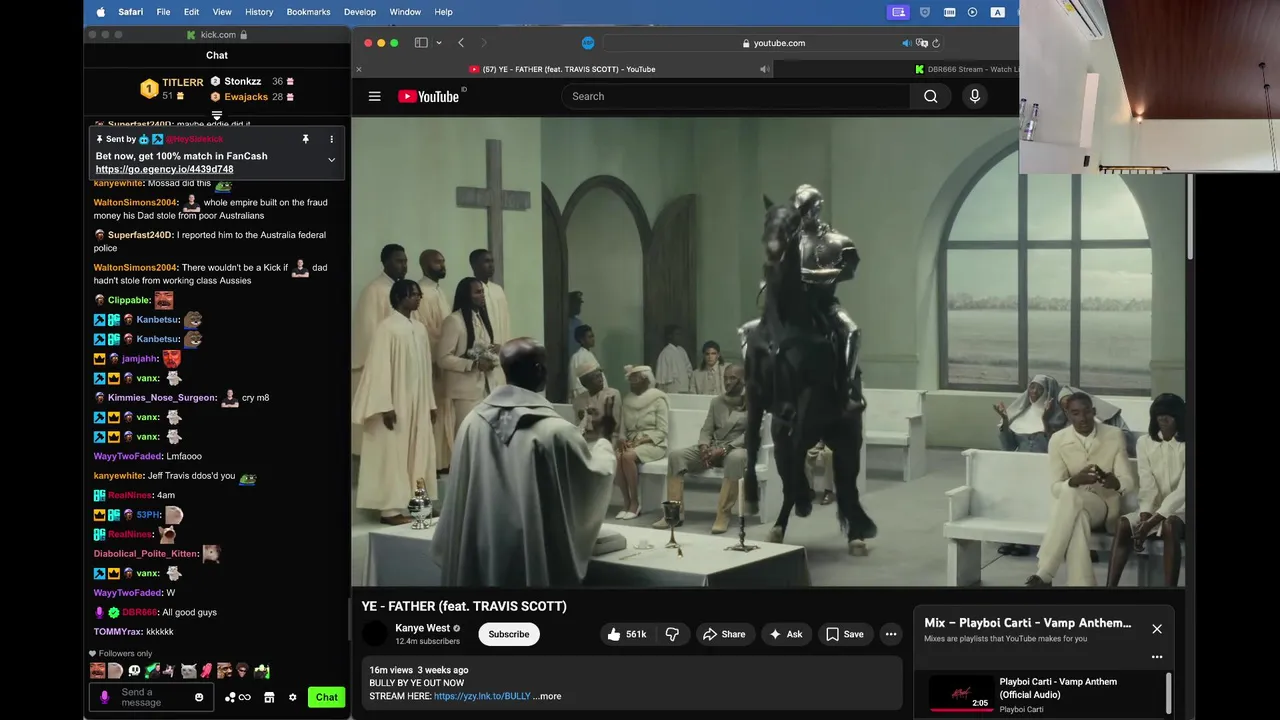Open the Safari app menu

point(130,12)
